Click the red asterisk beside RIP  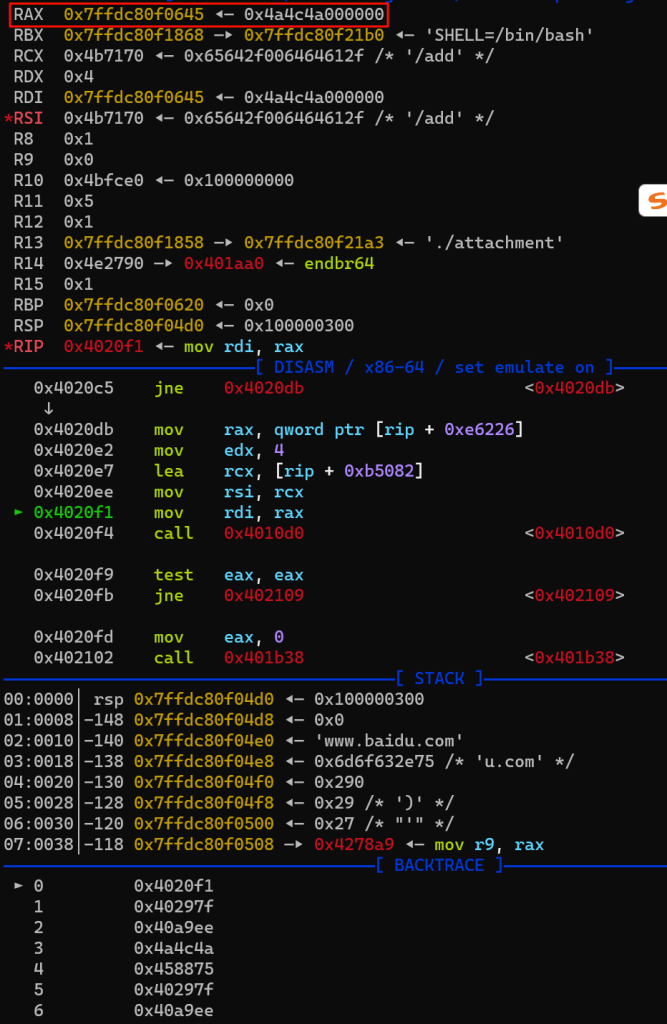coord(8,346)
